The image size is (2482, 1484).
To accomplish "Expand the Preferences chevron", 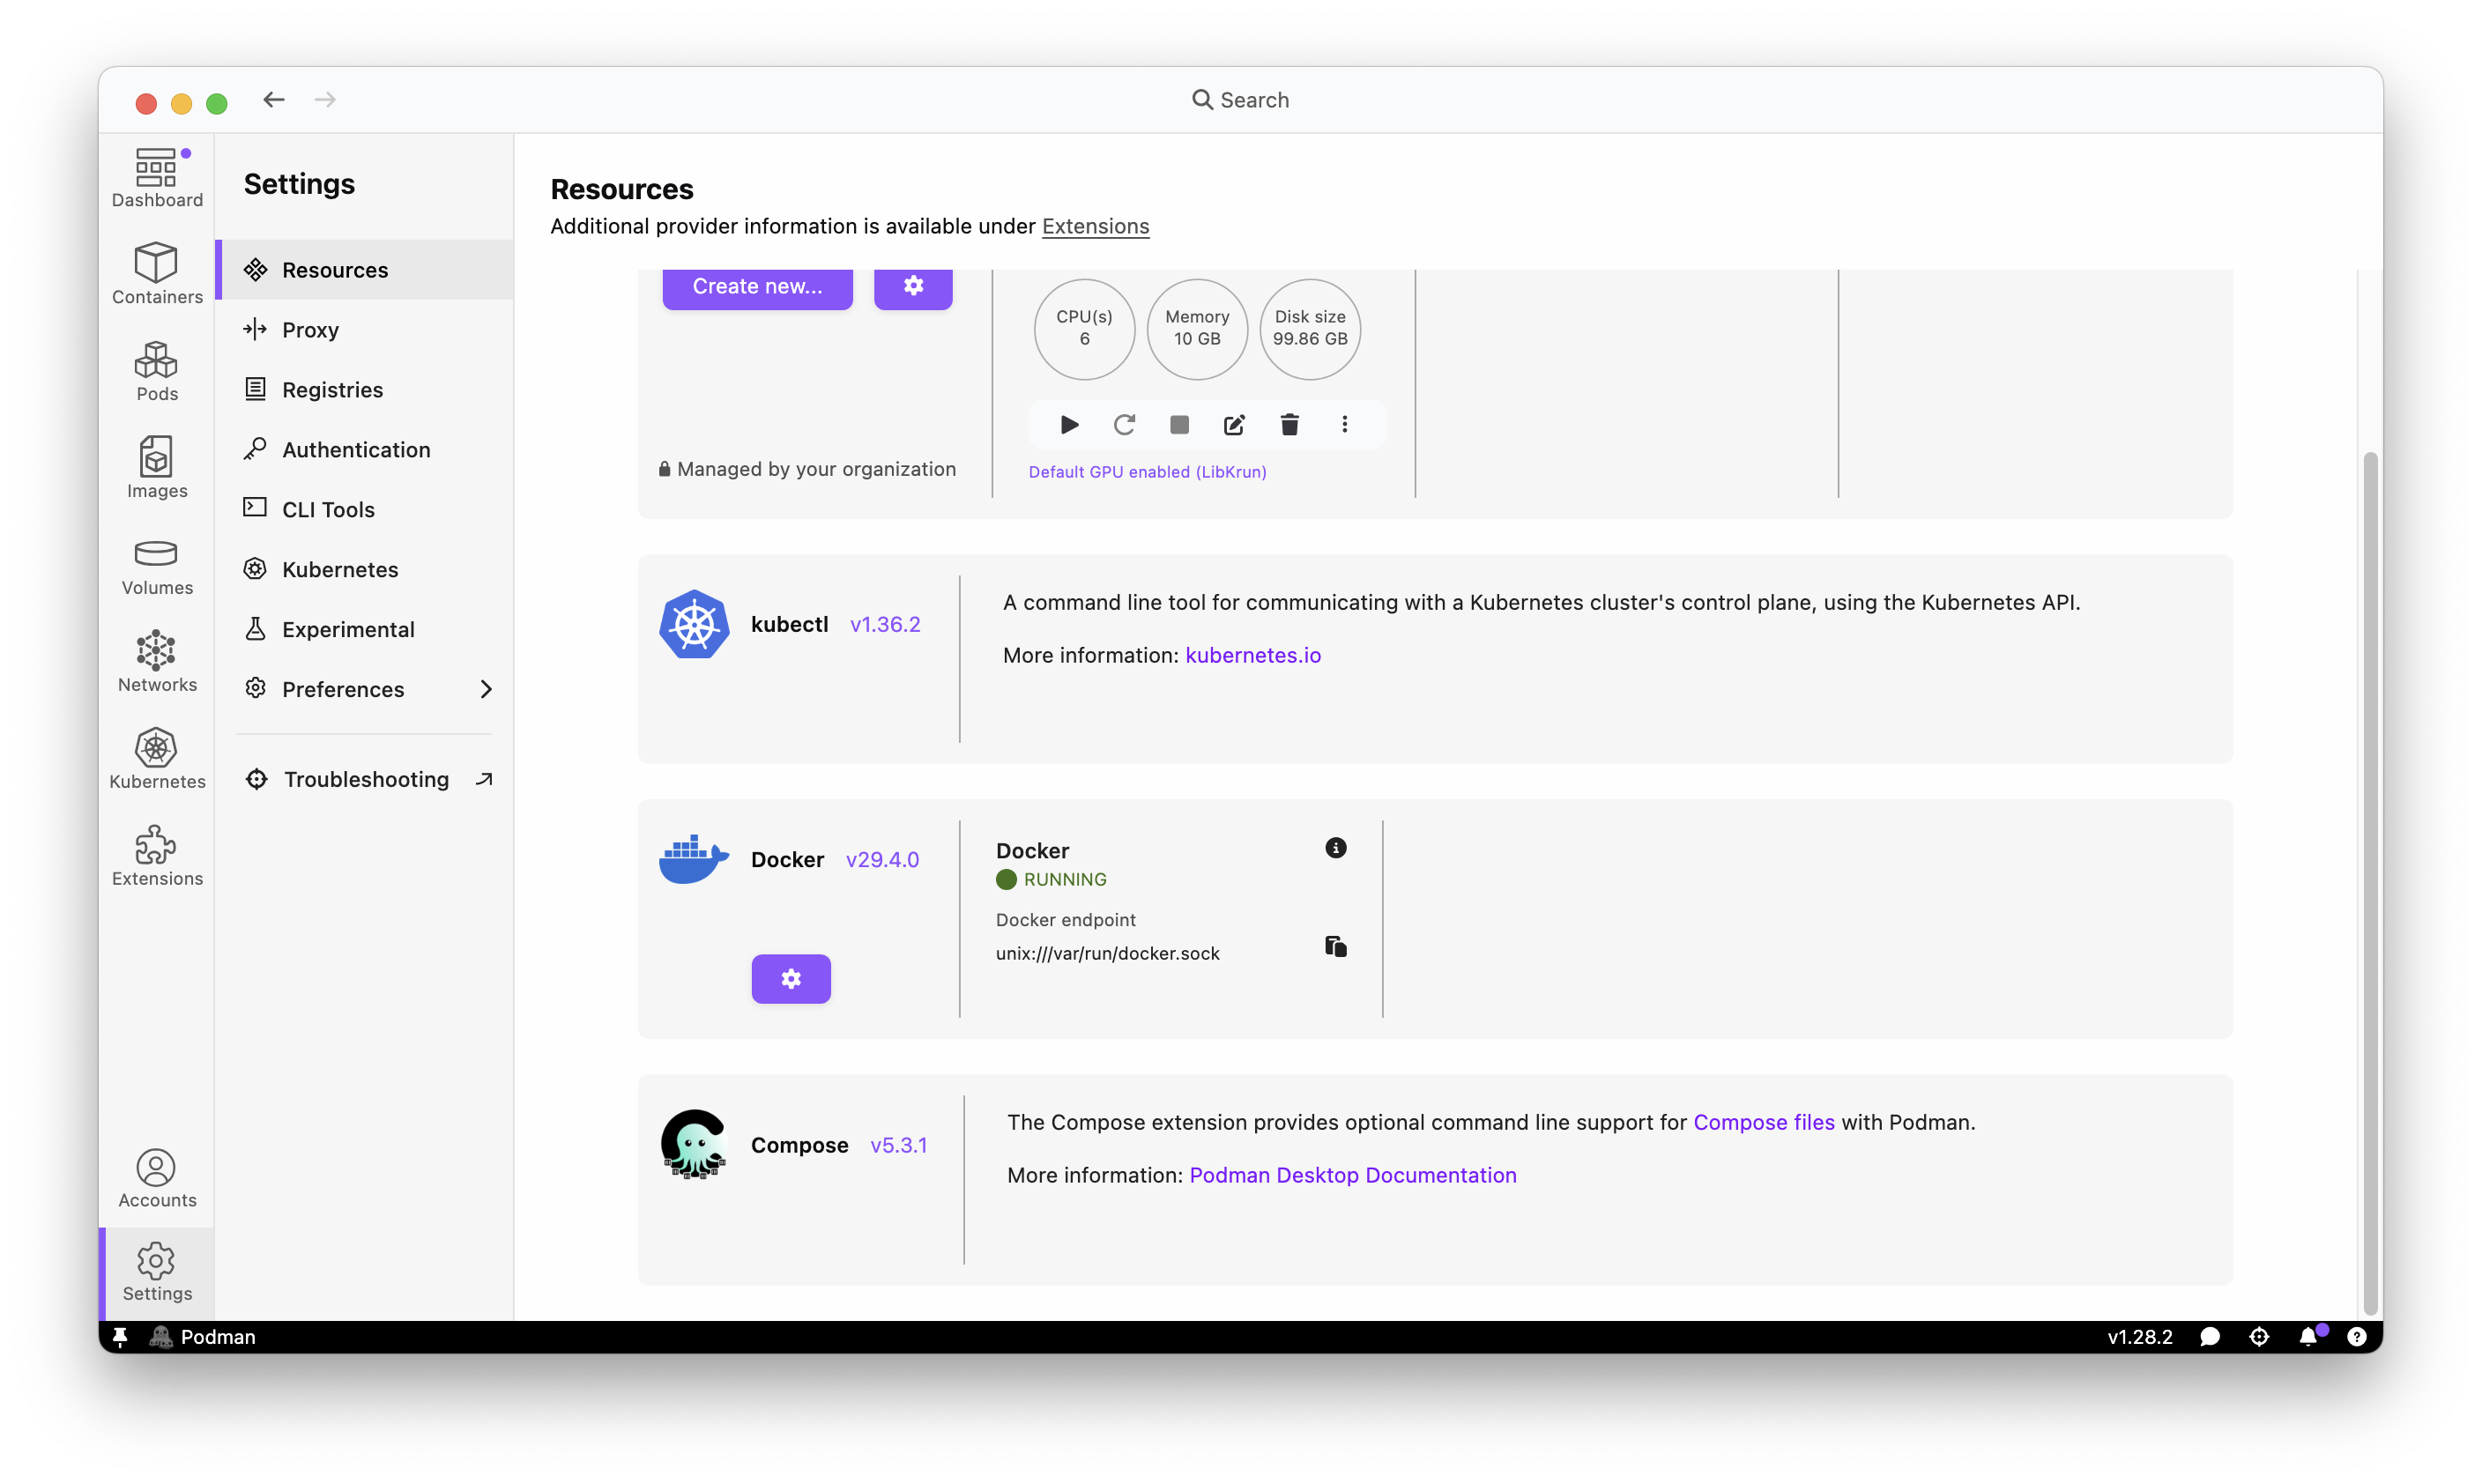I will click(x=486, y=690).
